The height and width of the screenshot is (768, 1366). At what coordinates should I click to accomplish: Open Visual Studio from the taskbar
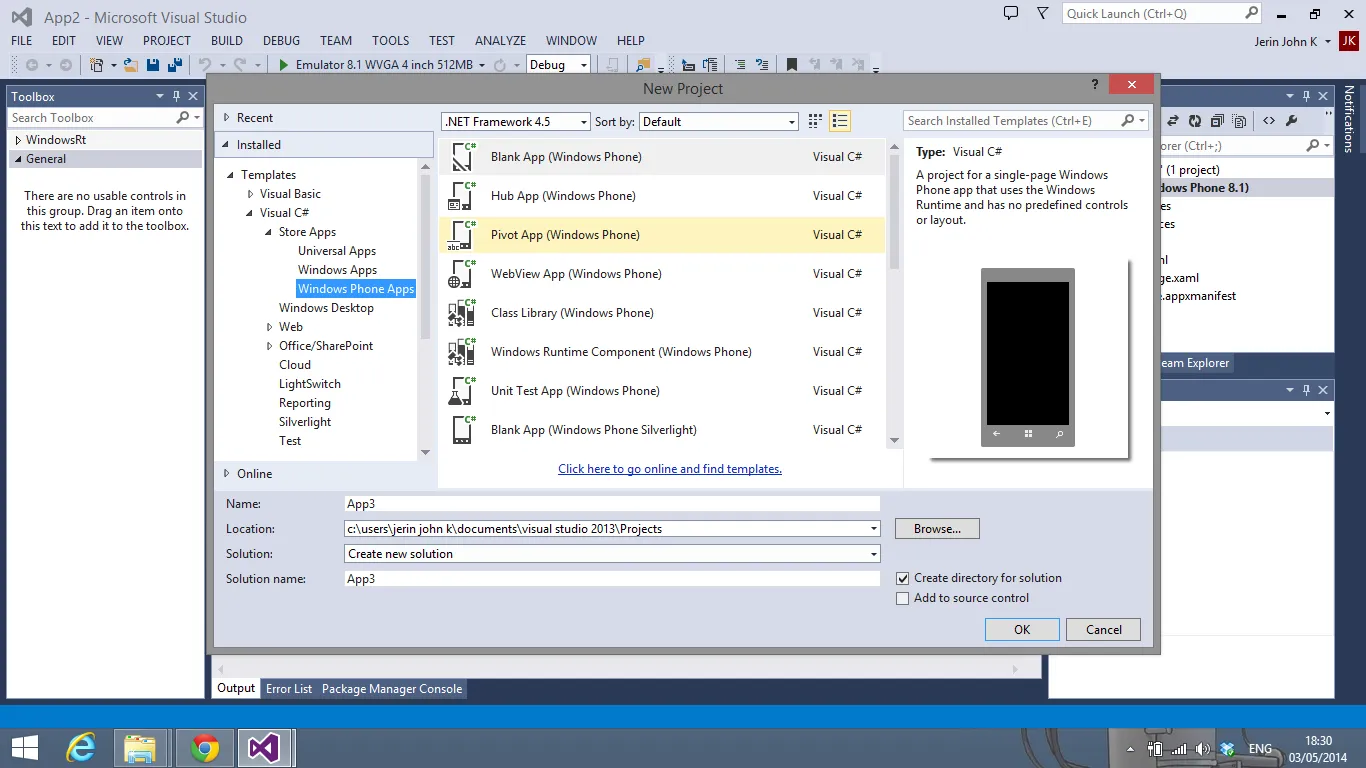click(265, 748)
